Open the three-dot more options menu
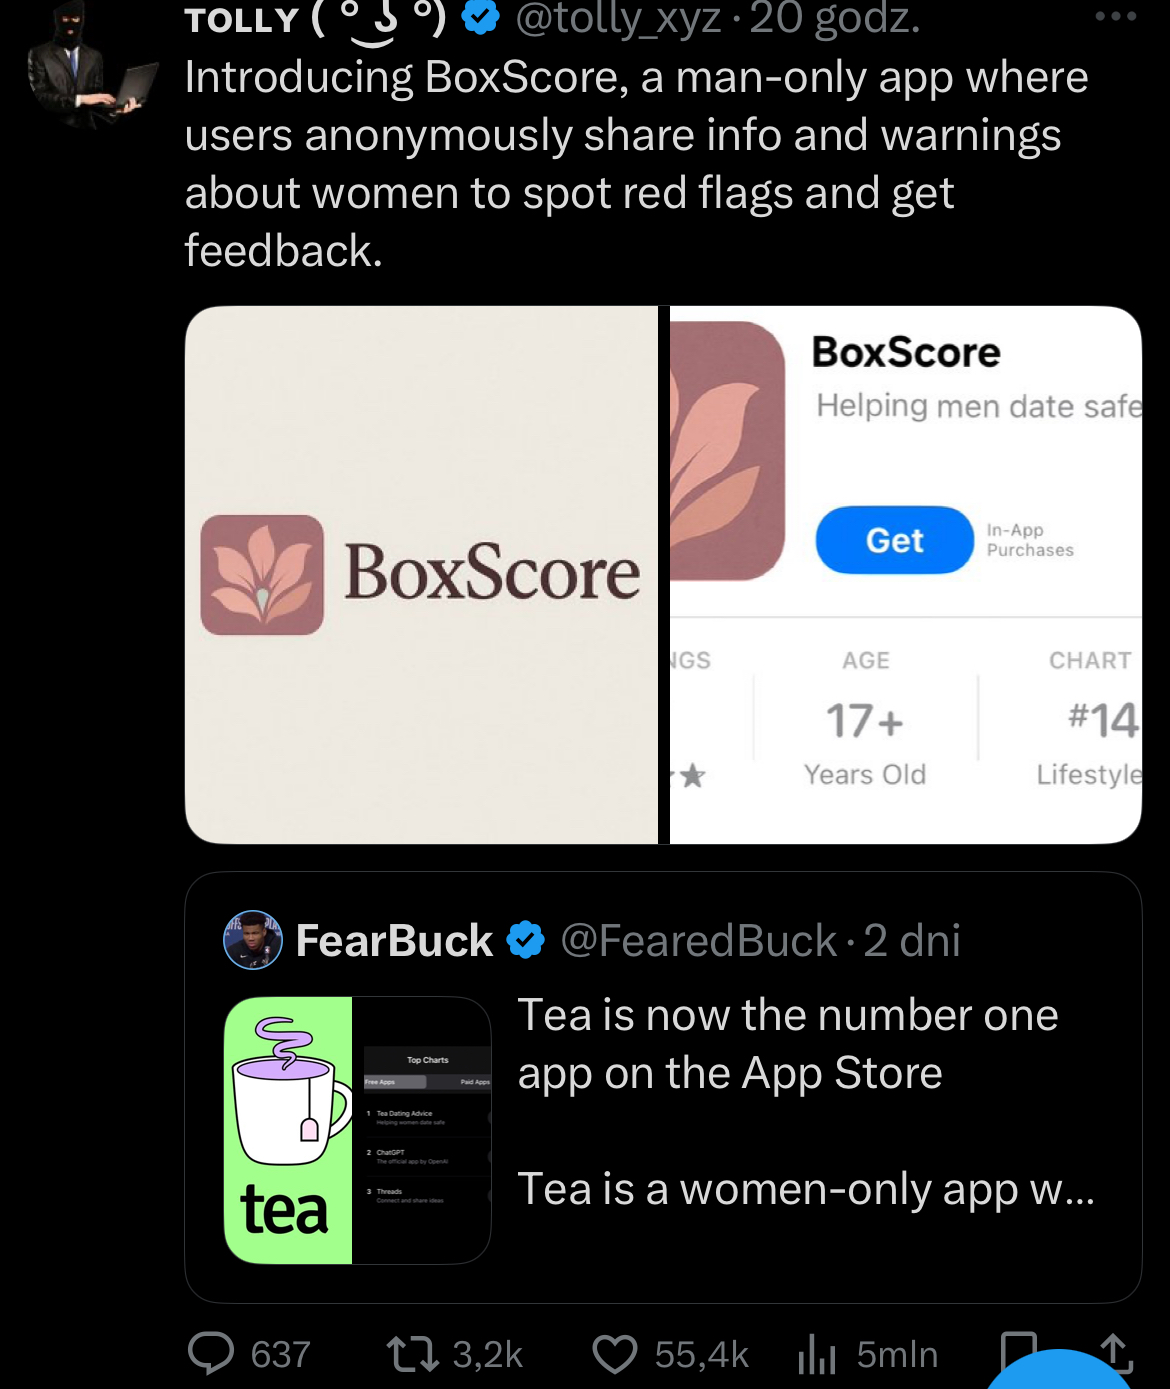The height and width of the screenshot is (1389, 1170). 1116,16
